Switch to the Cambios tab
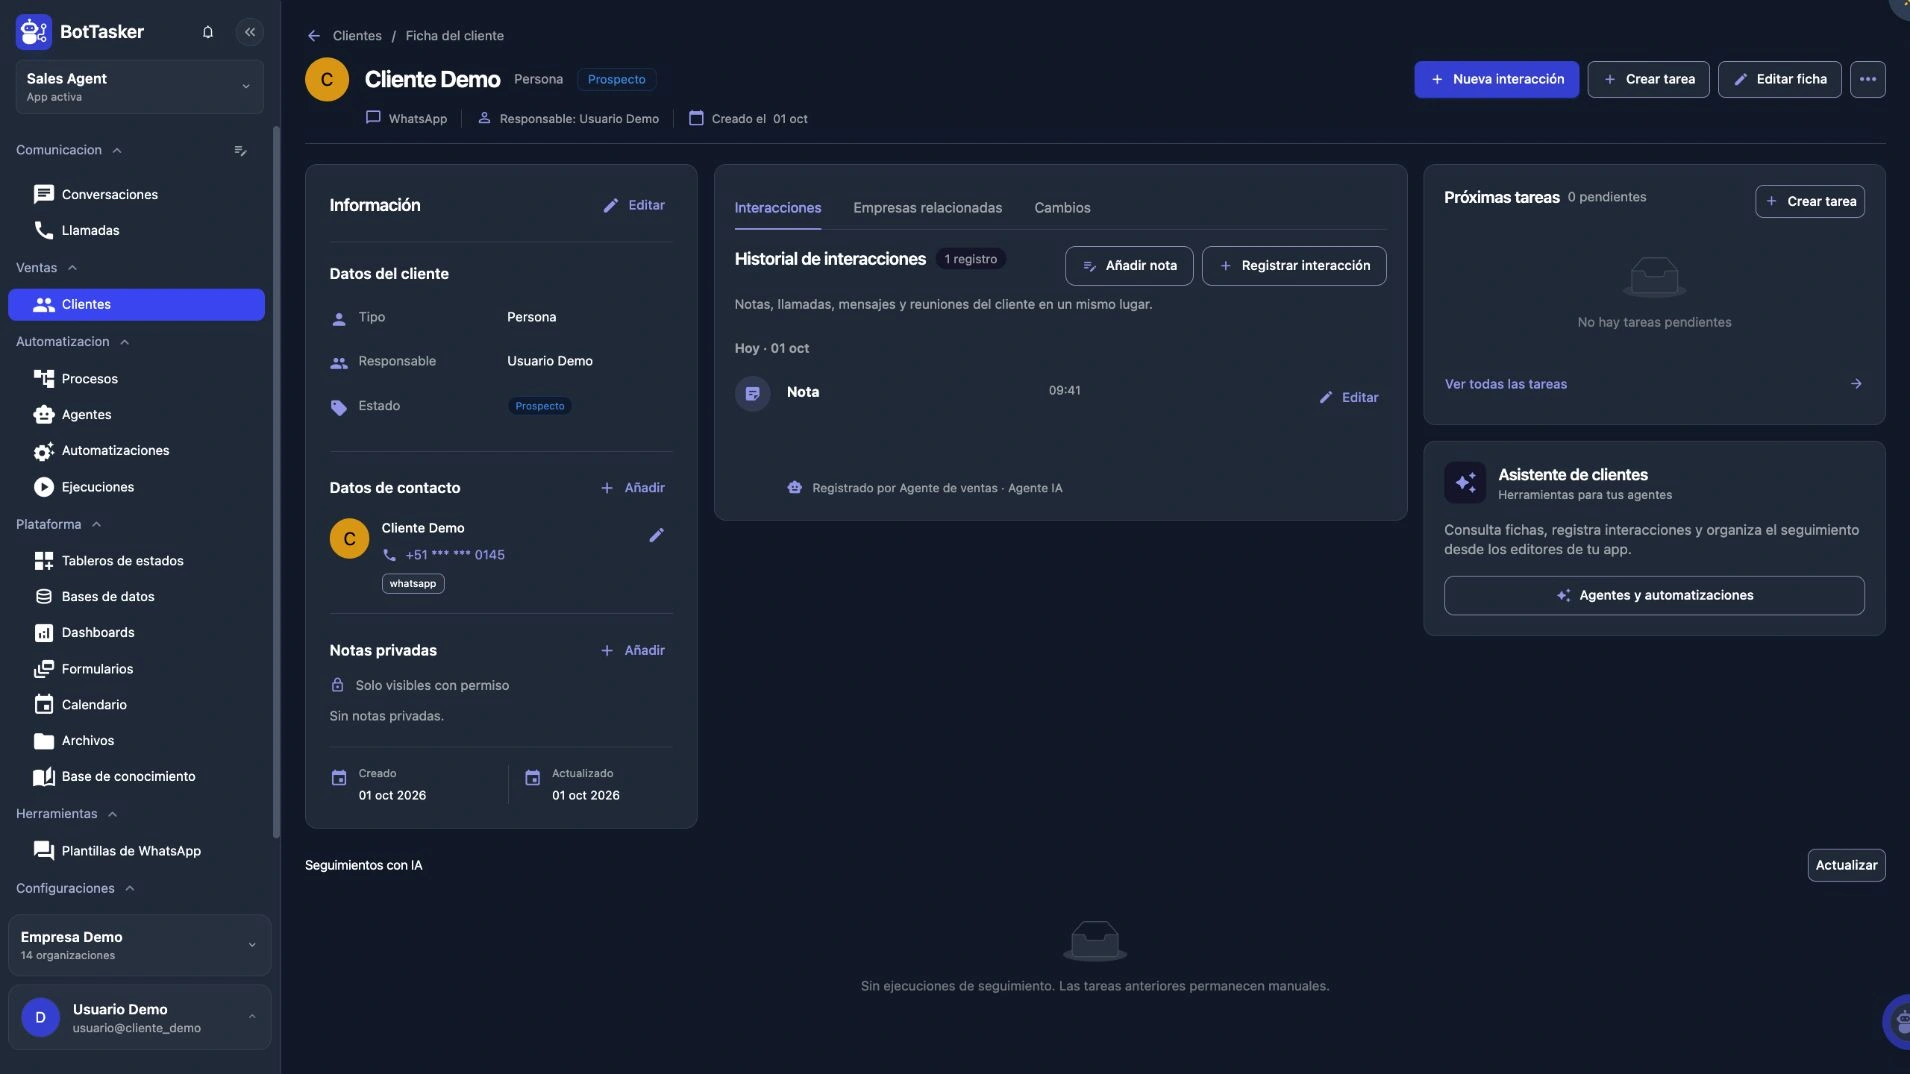 click(x=1062, y=208)
